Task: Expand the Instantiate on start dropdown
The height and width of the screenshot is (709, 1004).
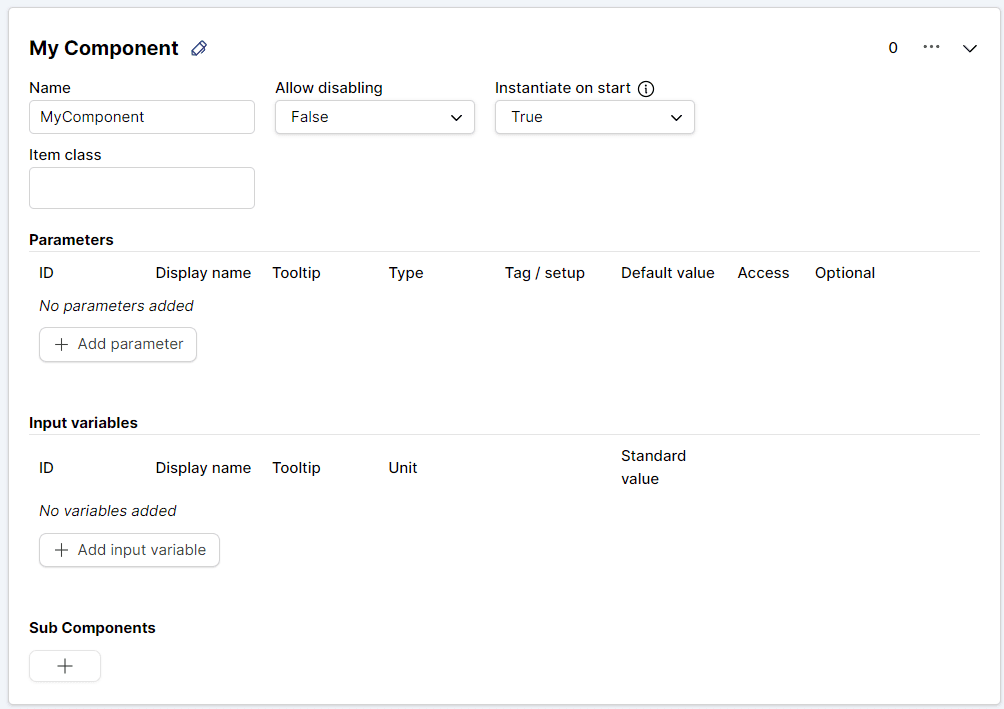Action: point(594,117)
